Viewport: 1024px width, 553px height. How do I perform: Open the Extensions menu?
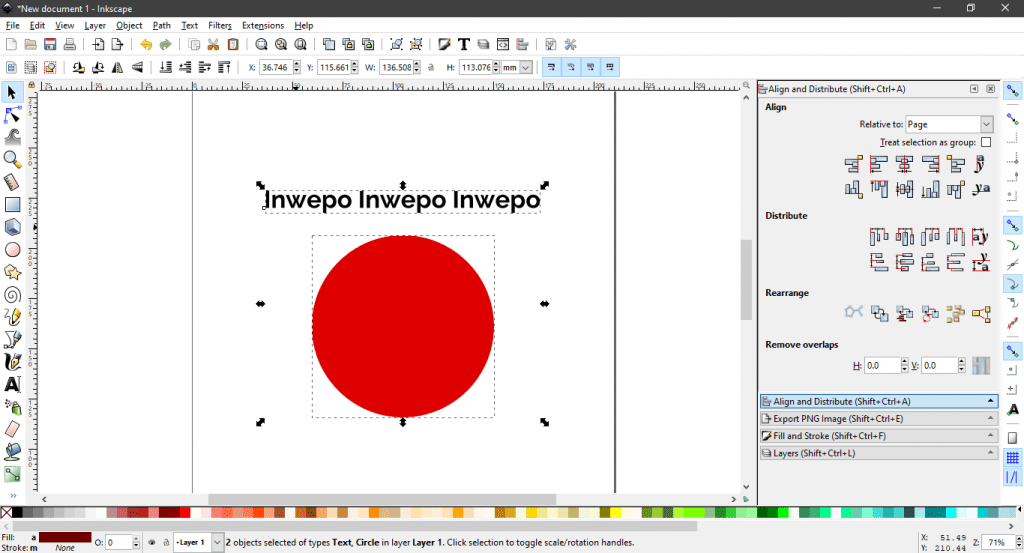click(x=262, y=25)
